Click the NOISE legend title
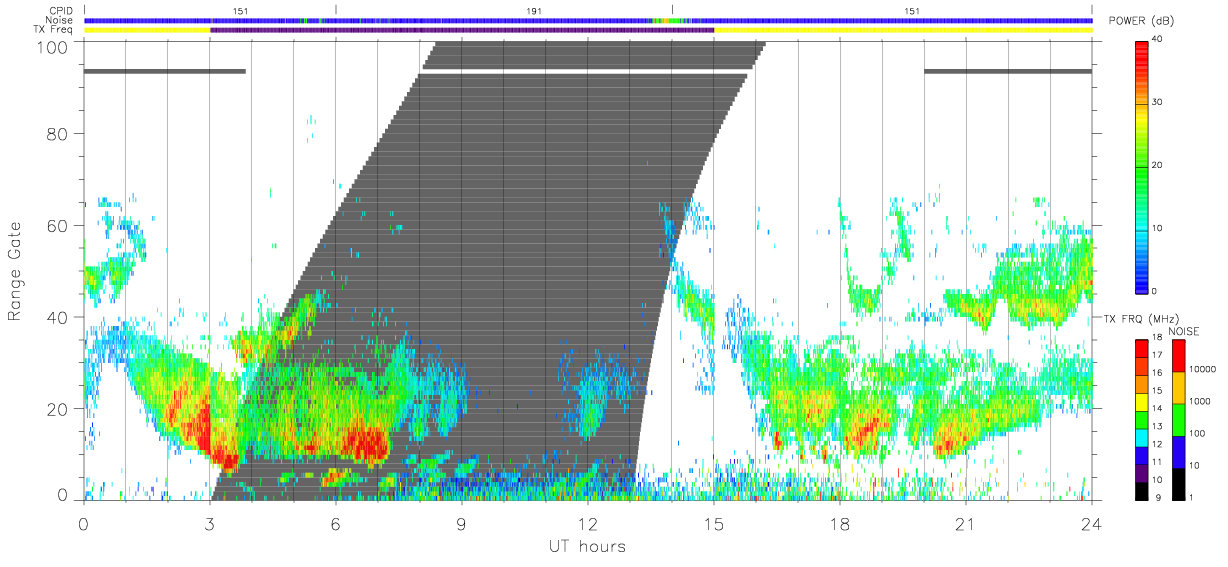Image resolution: width=1228 pixels, height=567 pixels. point(1186,330)
